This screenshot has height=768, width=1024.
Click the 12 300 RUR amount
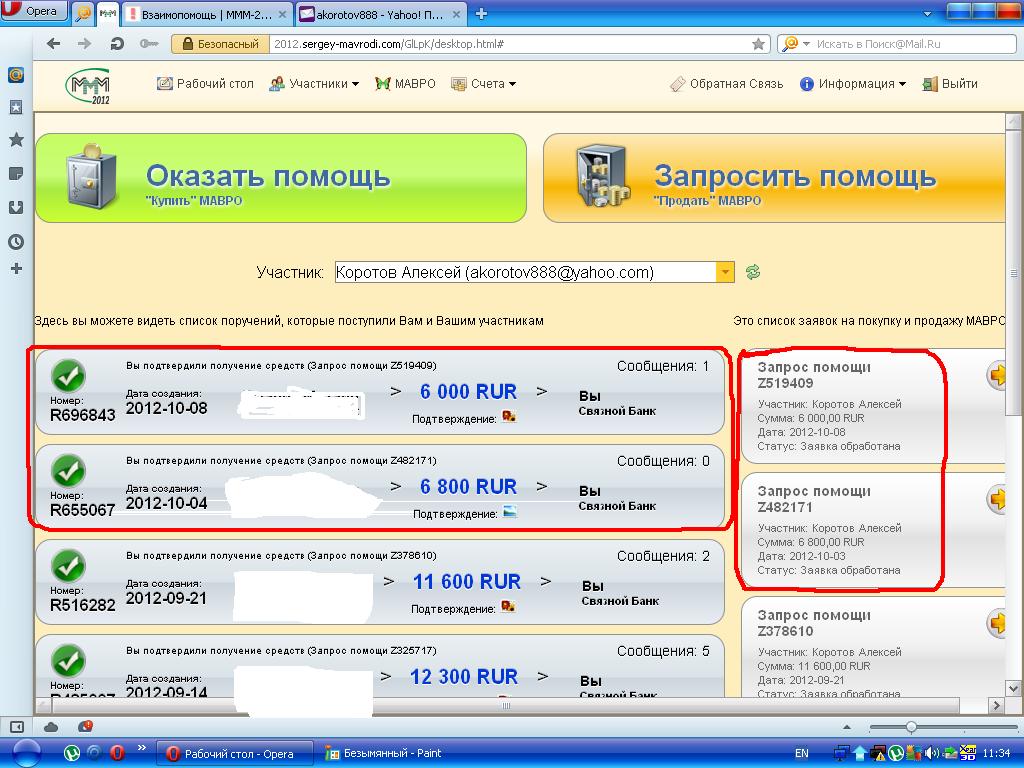click(x=464, y=677)
